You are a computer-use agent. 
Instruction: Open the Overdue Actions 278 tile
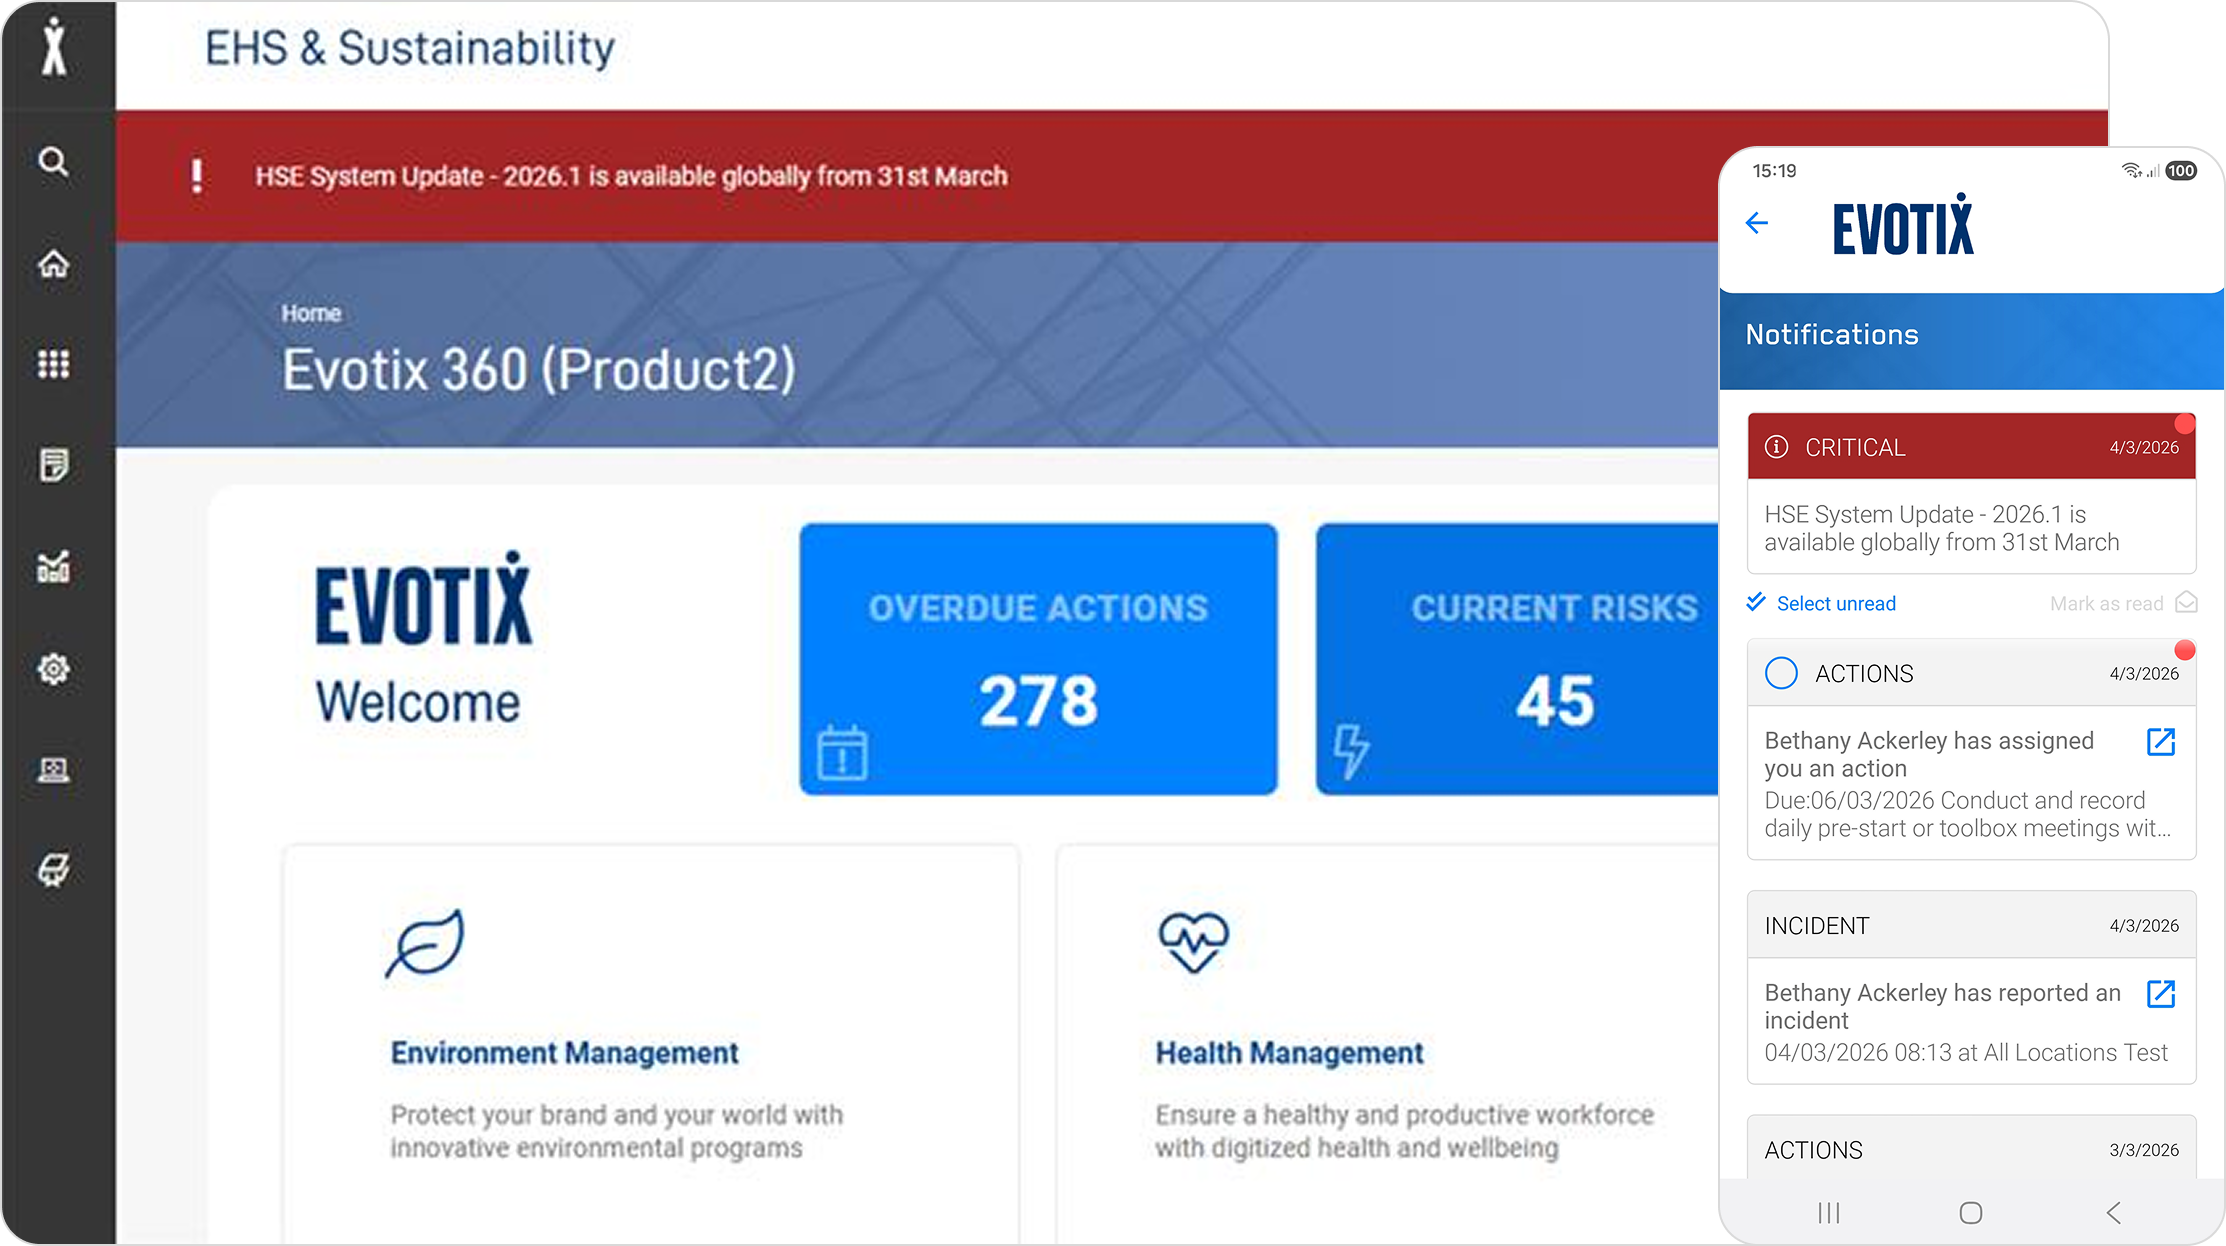click(1038, 660)
